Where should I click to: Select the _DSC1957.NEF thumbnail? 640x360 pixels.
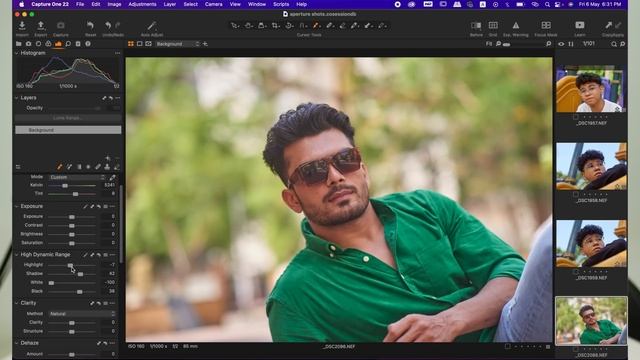tap(591, 89)
